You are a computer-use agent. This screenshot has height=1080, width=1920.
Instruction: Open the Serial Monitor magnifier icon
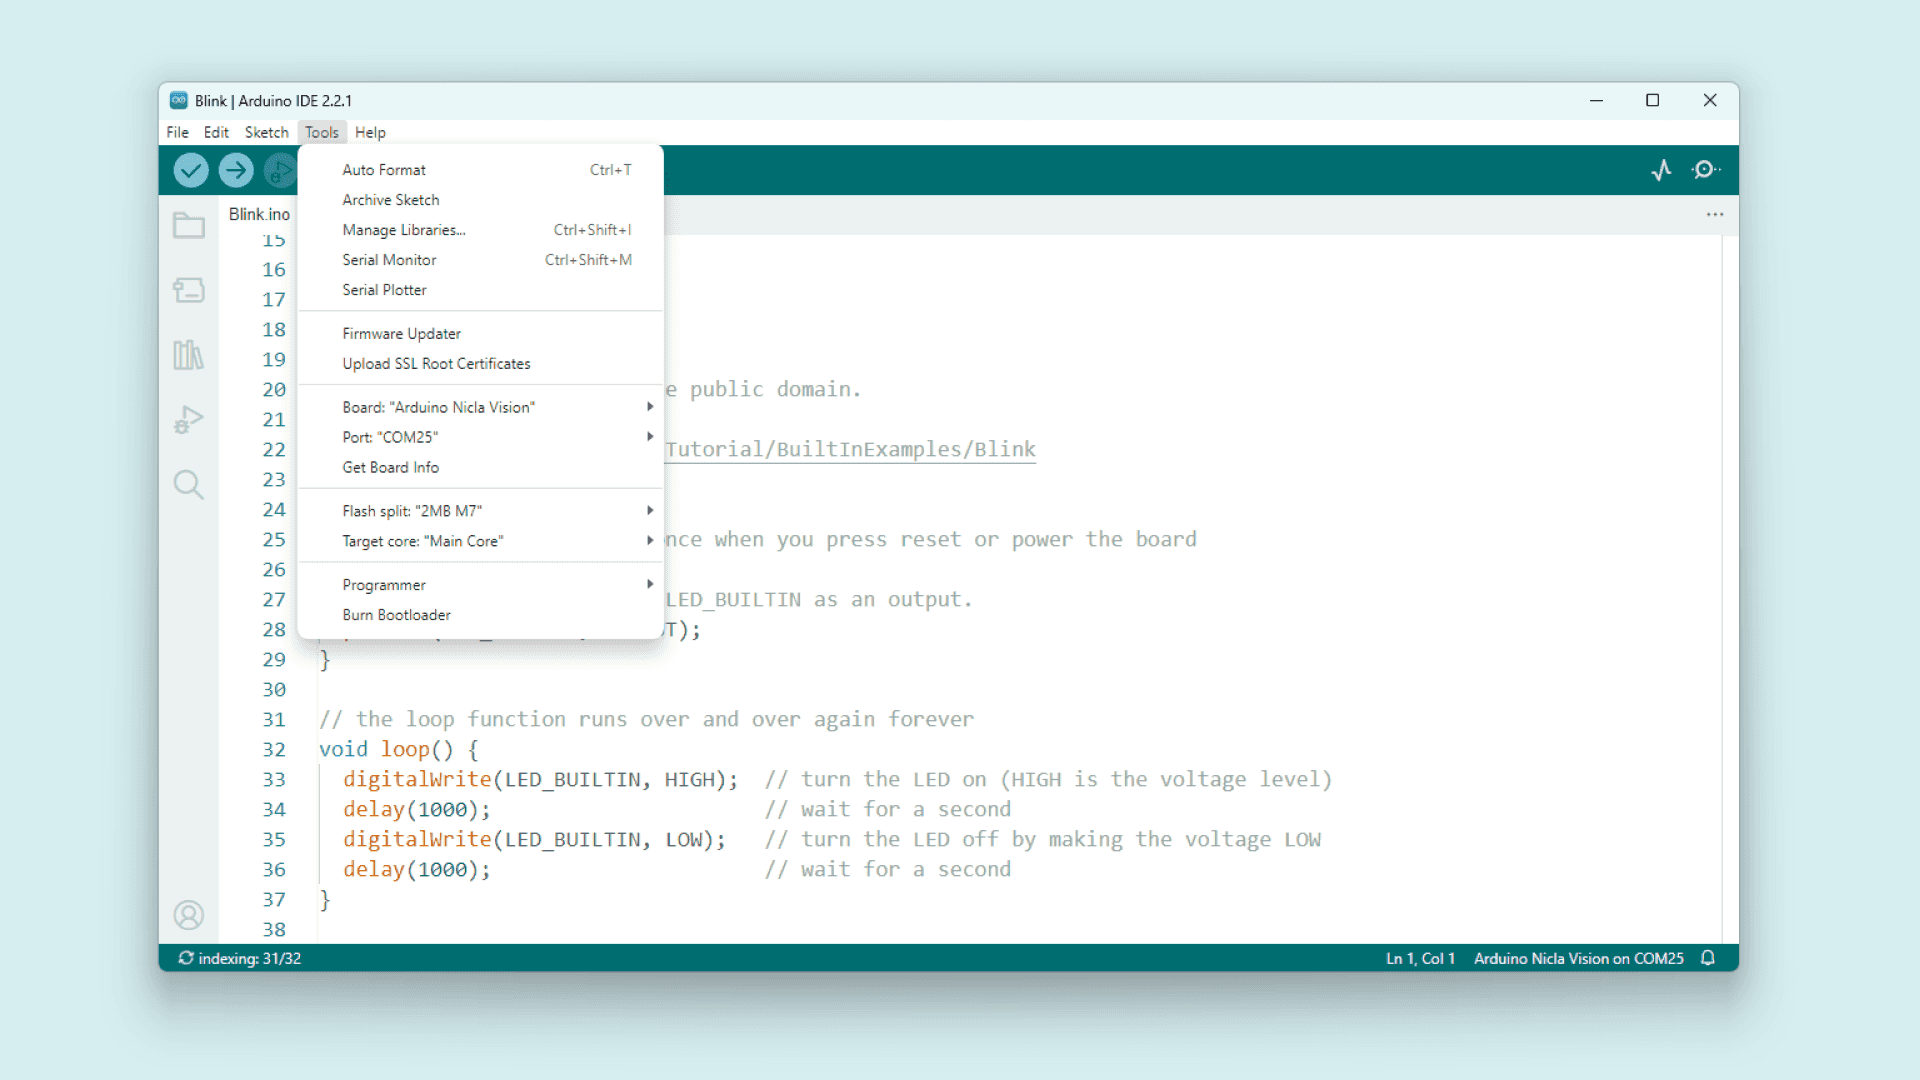[1706, 170]
